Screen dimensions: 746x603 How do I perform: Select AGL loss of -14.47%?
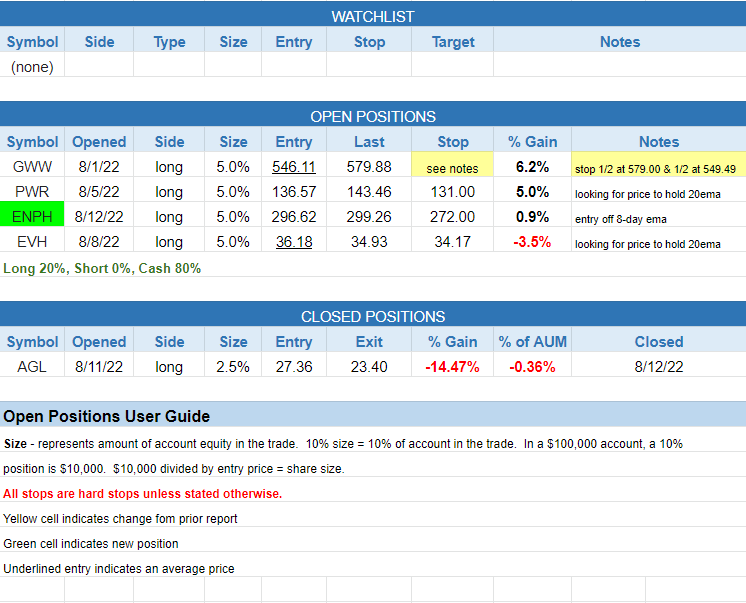pos(452,366)
